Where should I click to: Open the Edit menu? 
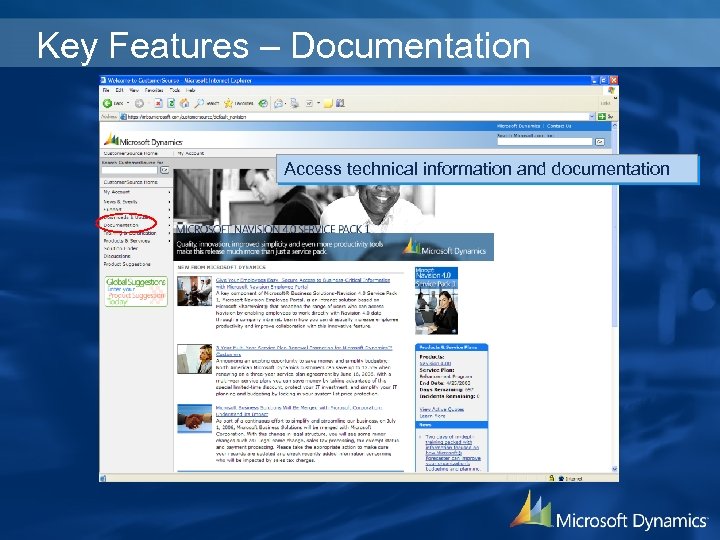pyautogui.click(x=120, y=90)
